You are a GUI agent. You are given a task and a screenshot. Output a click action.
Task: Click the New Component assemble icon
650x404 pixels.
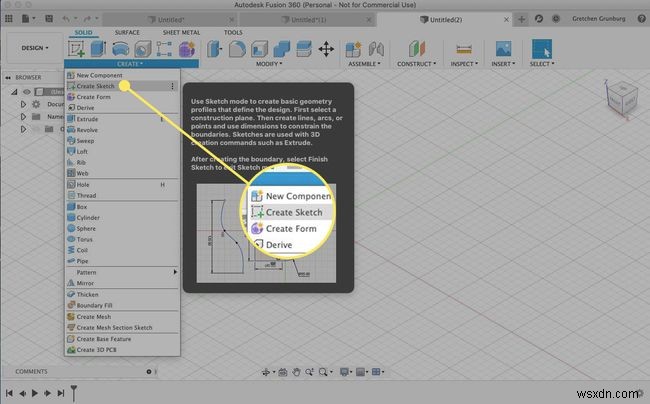[x=353, y=49]
